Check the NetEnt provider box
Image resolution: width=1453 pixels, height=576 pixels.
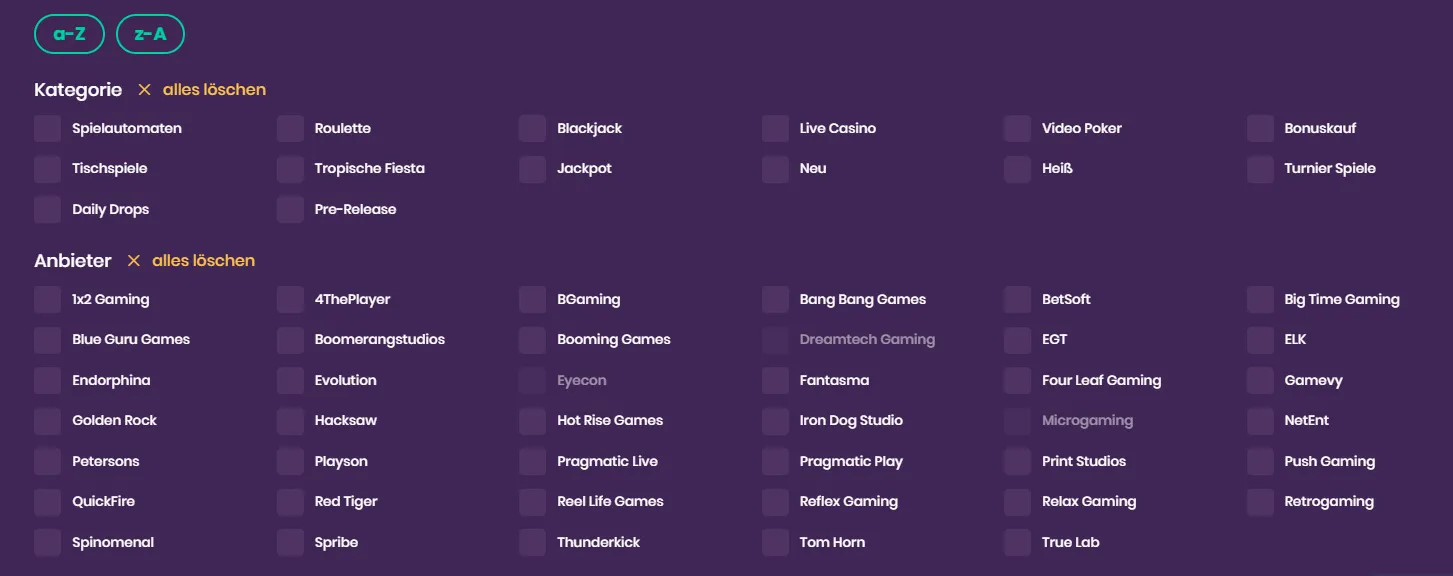click(x=1260, y=421)
